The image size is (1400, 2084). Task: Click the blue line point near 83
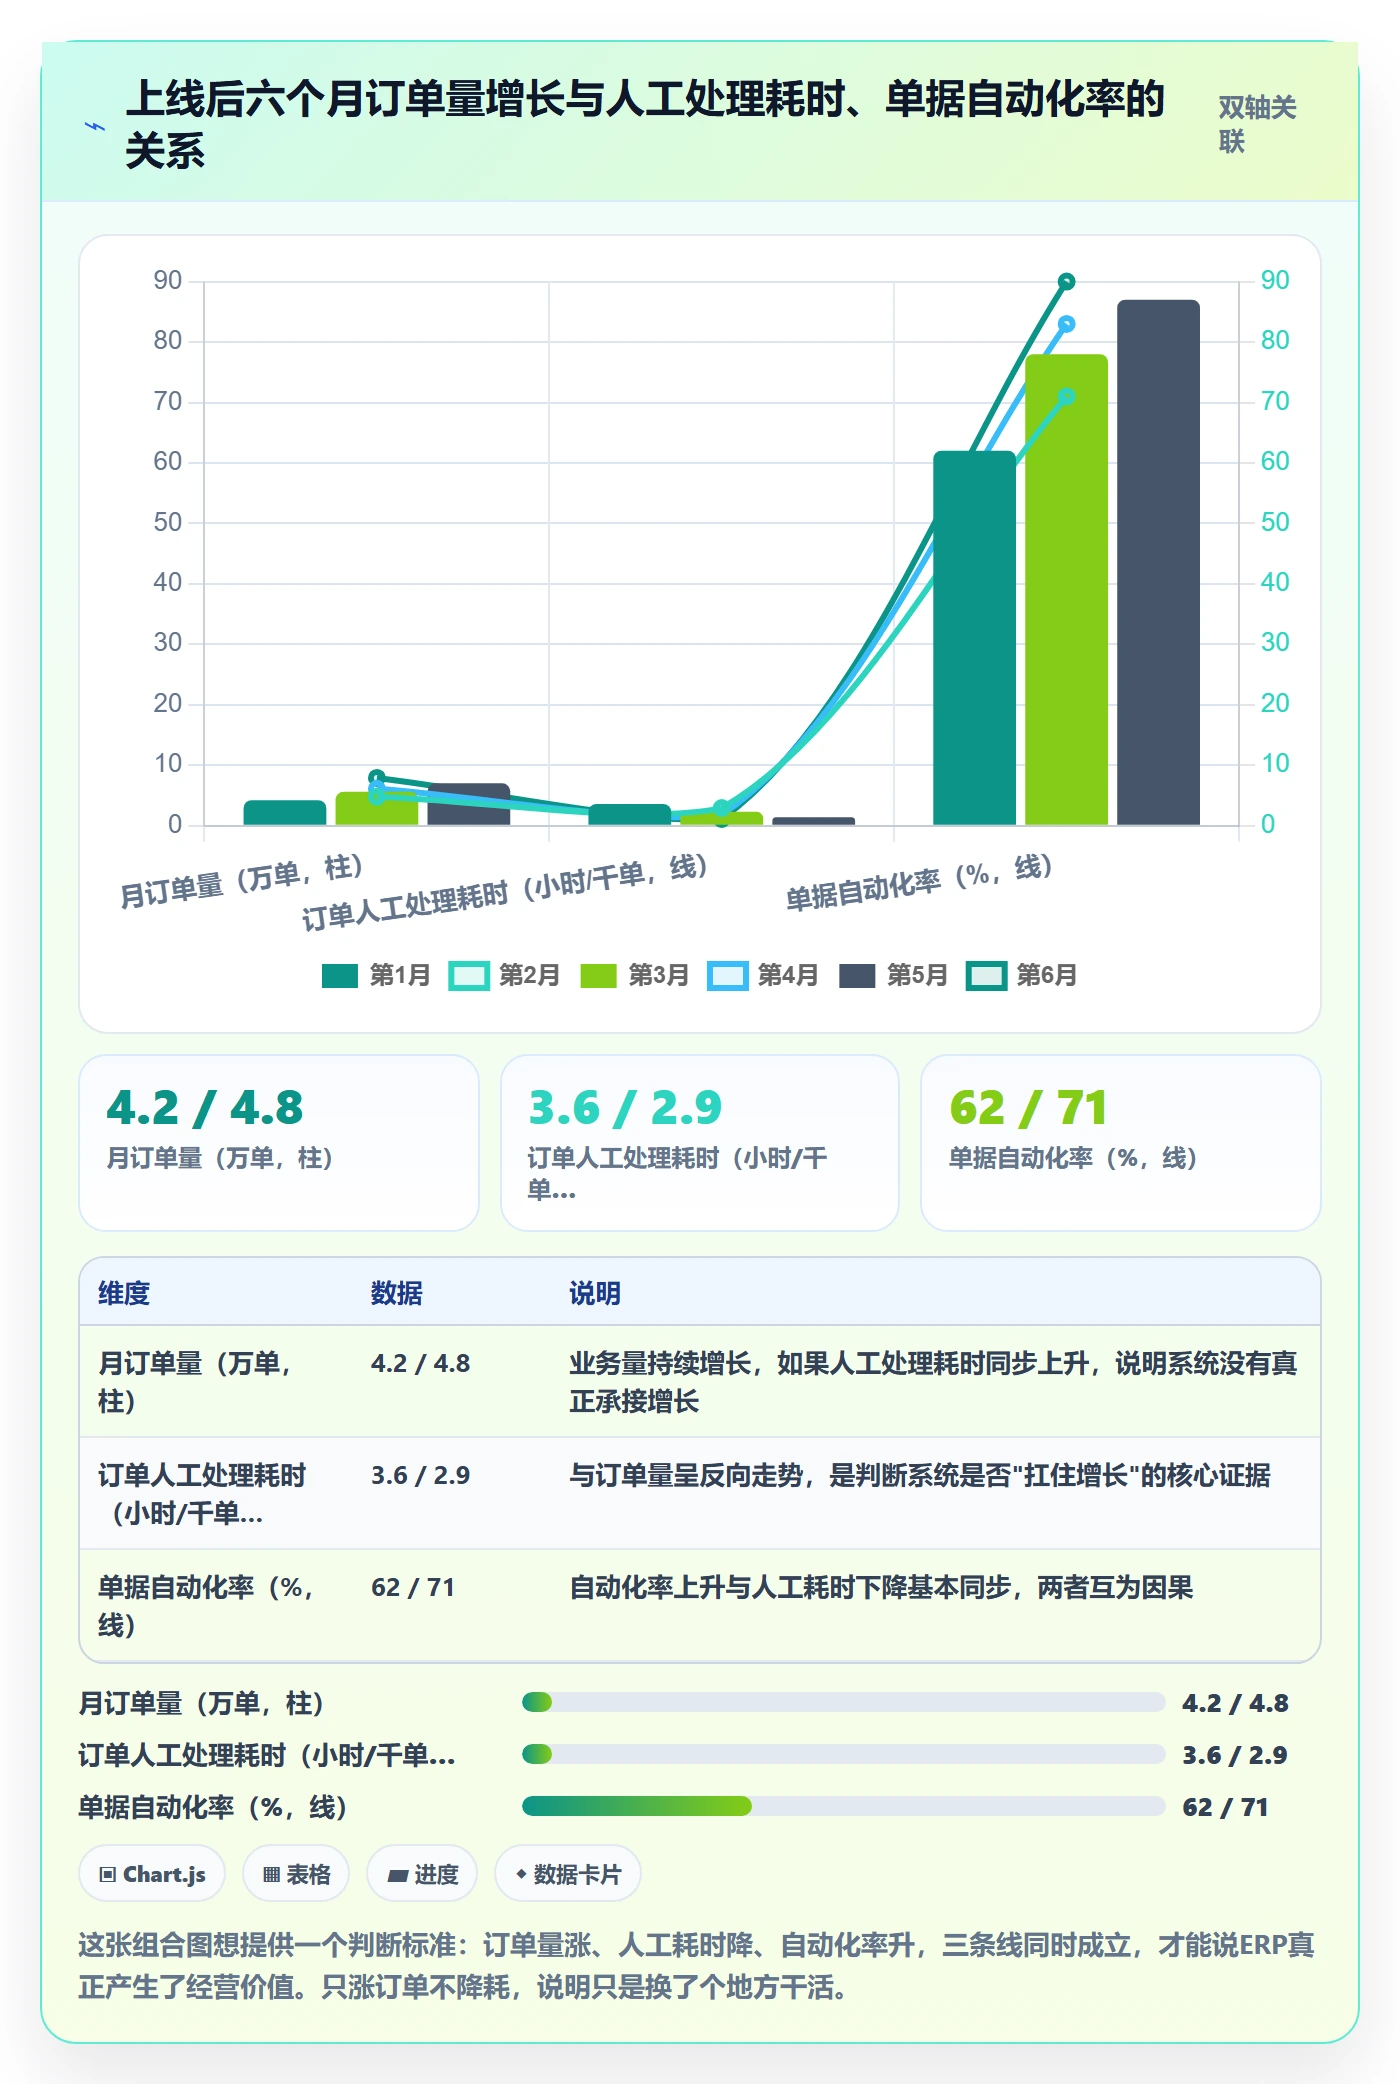click(1066, 324)
